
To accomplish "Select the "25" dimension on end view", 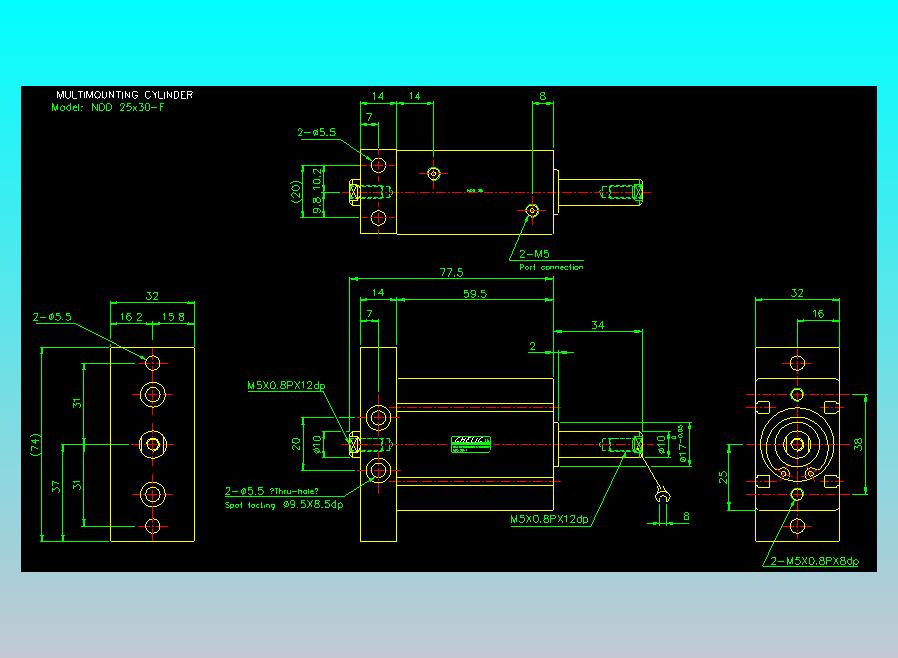I will click(x=723, y=477).
